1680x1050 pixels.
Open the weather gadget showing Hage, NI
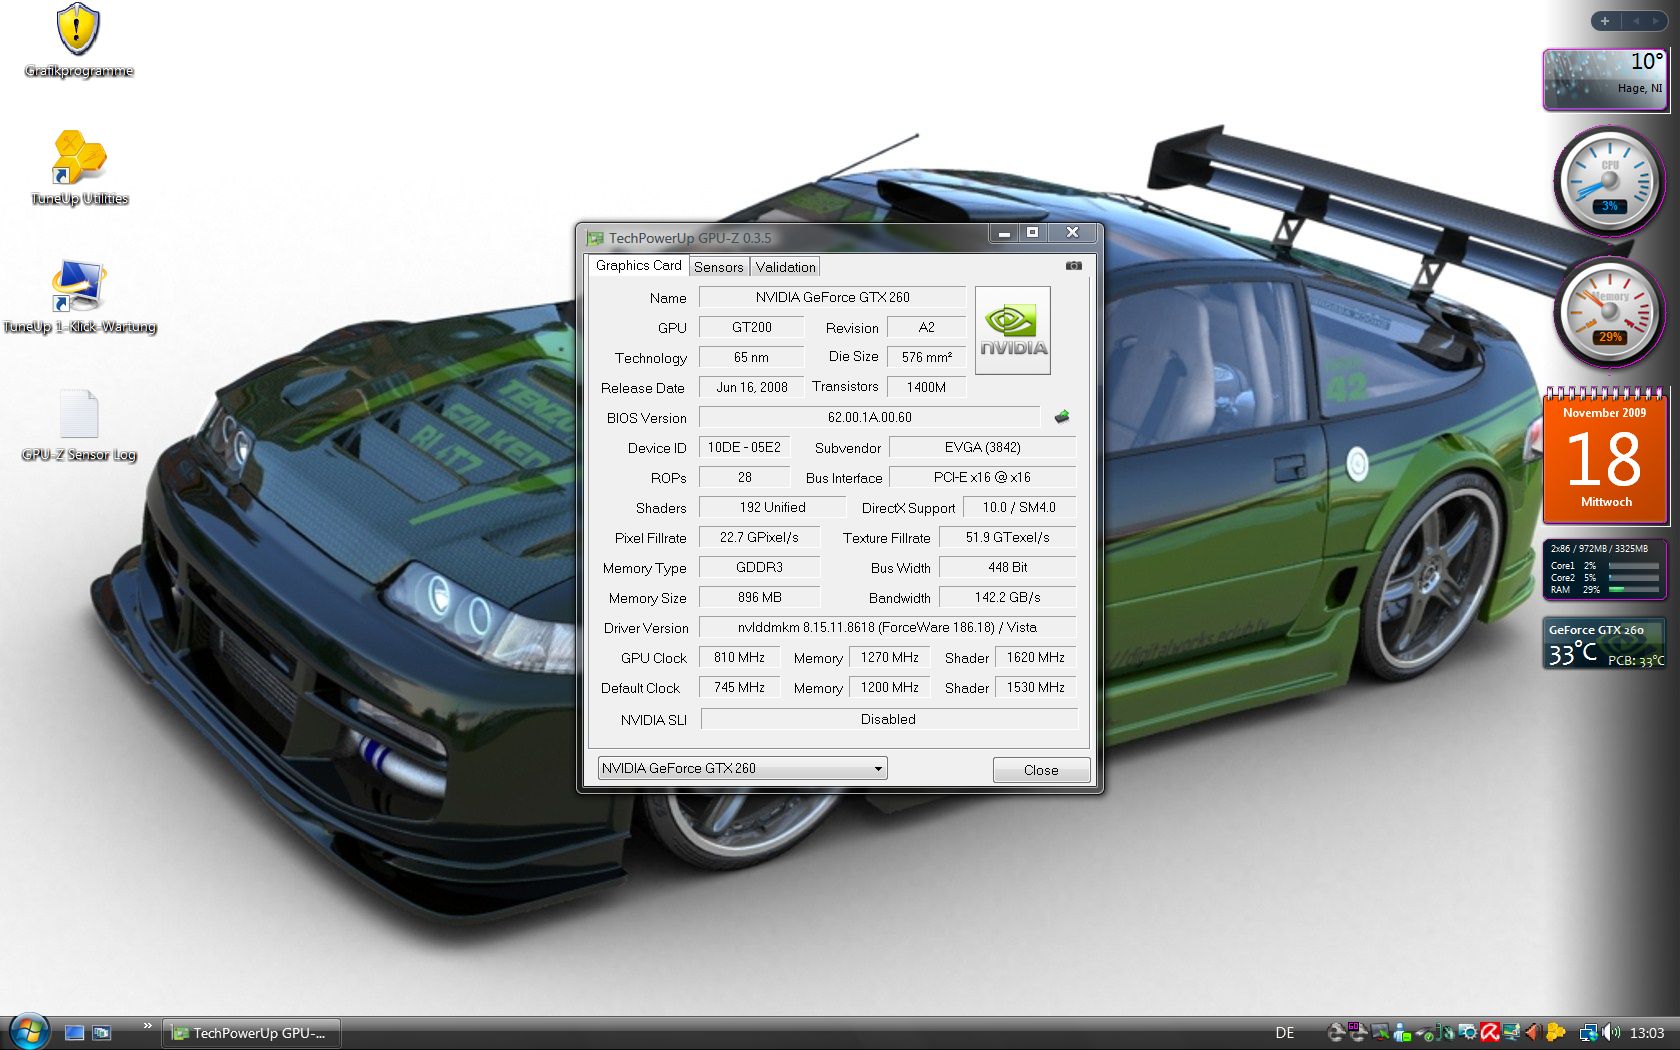click(1605, 79)
